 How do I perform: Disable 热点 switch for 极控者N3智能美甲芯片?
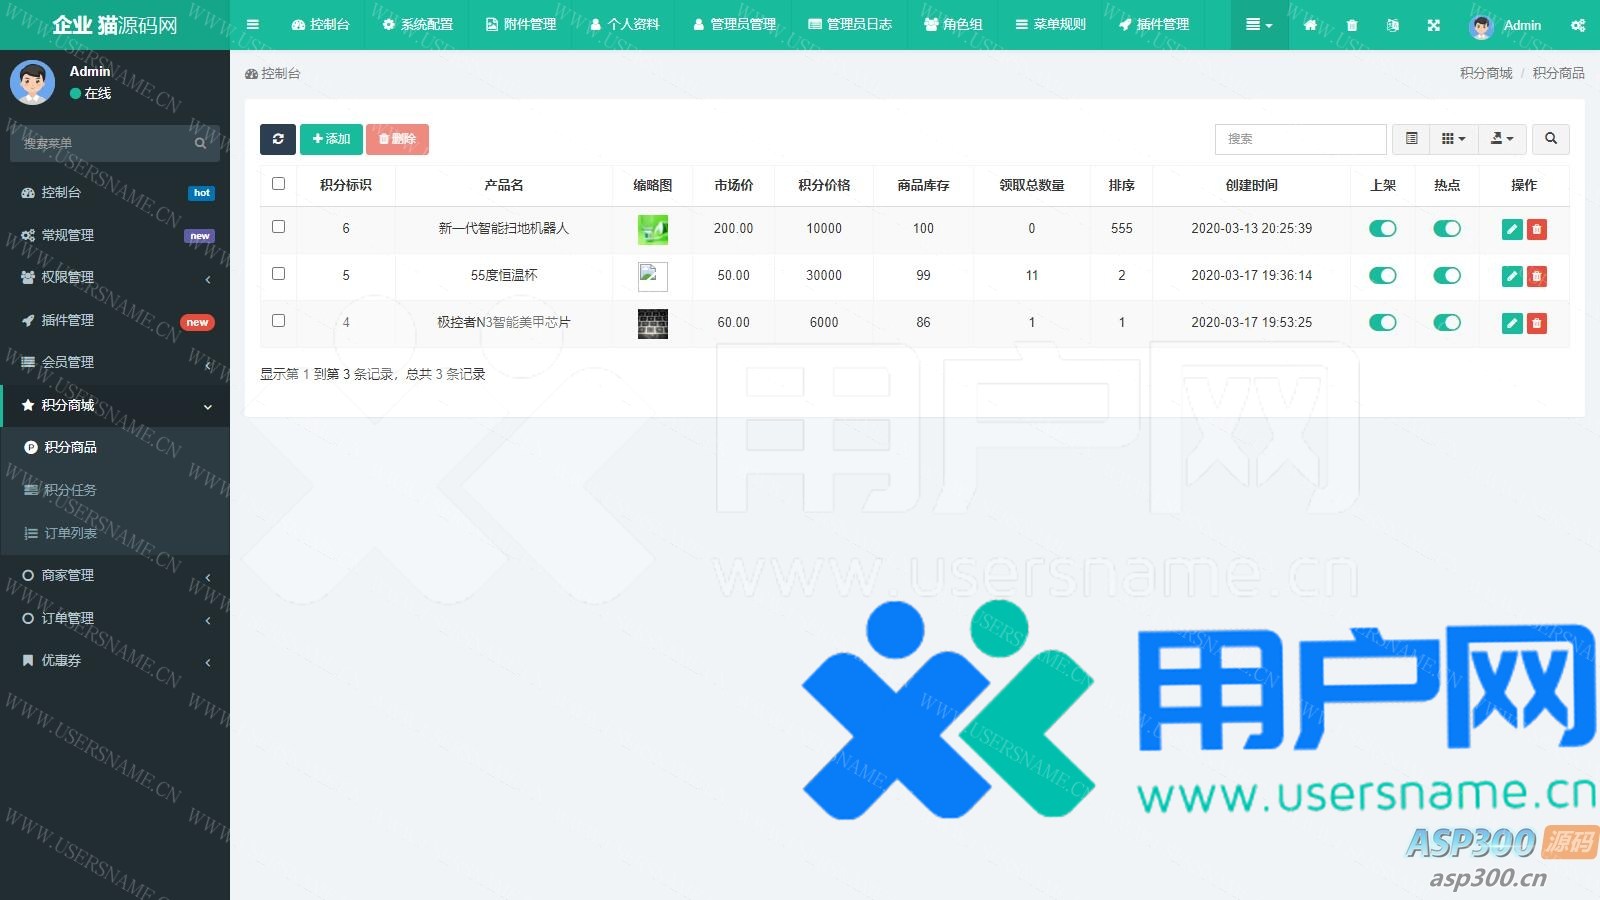click(1446, 323)
